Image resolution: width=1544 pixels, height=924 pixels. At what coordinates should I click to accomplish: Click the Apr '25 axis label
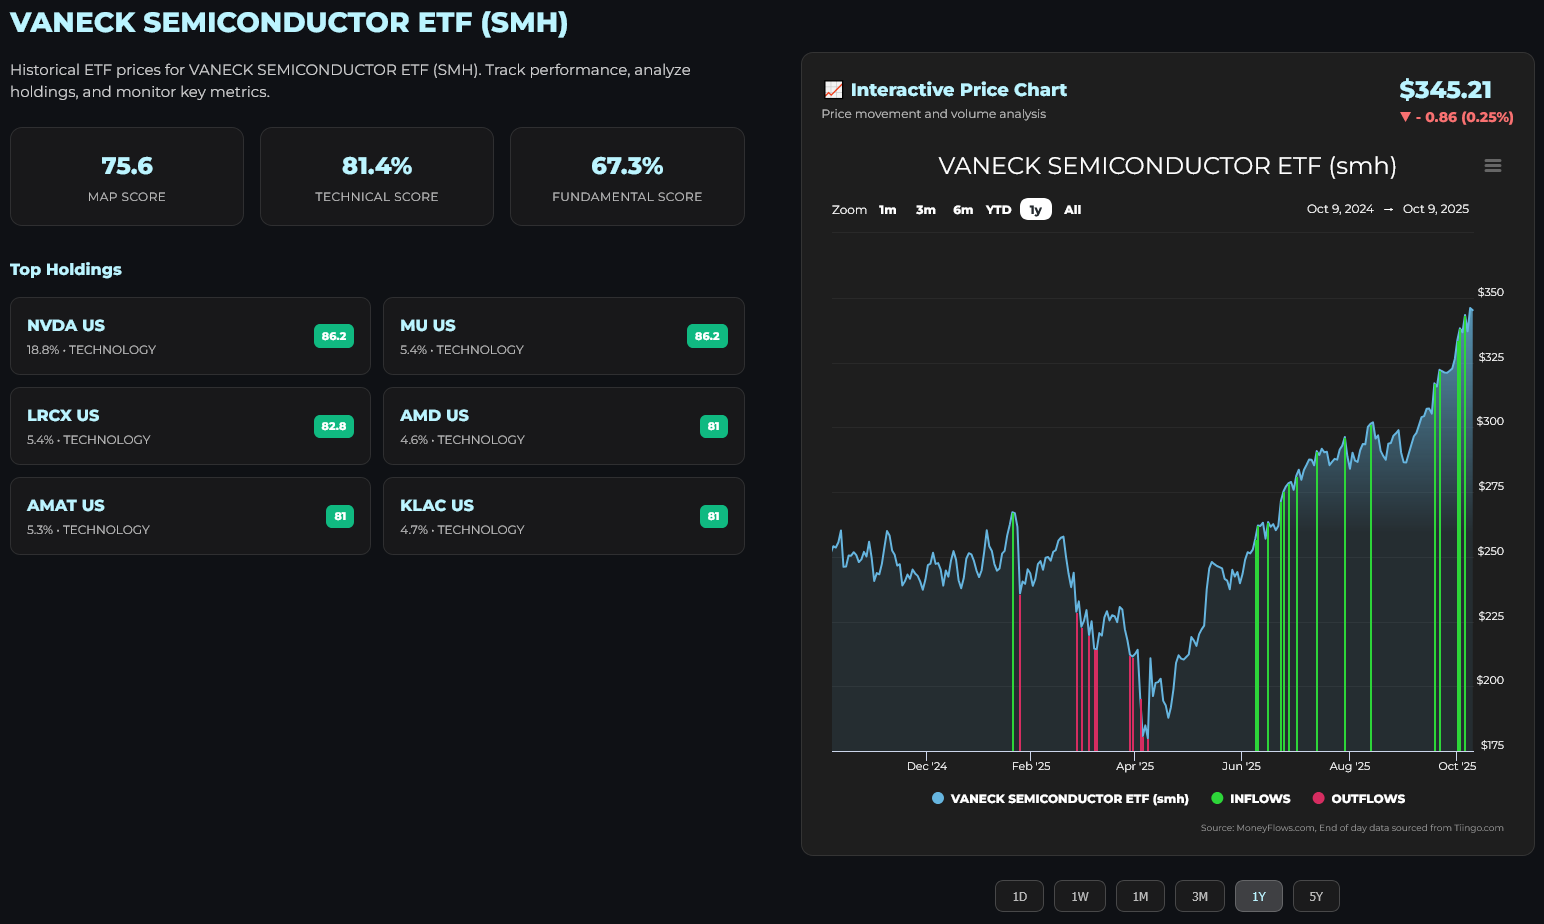(1135, 766)
